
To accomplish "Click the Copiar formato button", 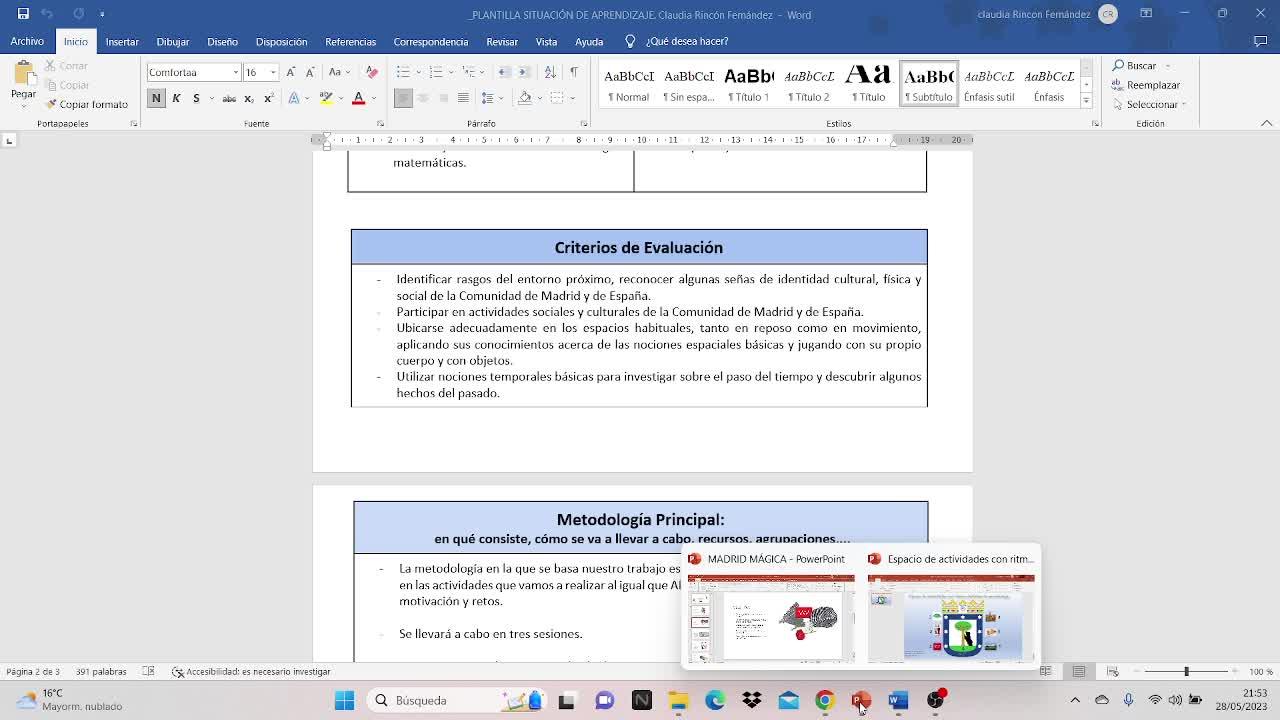I will coord(86,104).
